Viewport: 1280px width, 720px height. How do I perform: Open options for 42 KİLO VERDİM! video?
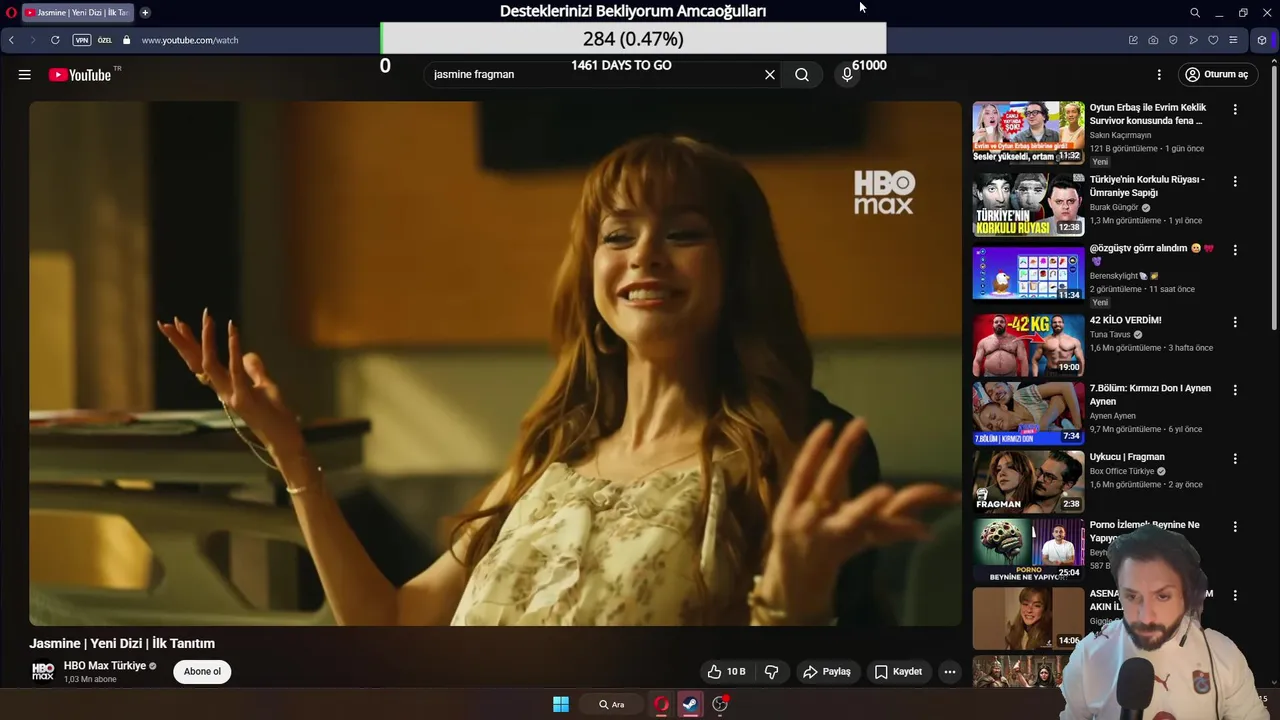click(1235, 322)
